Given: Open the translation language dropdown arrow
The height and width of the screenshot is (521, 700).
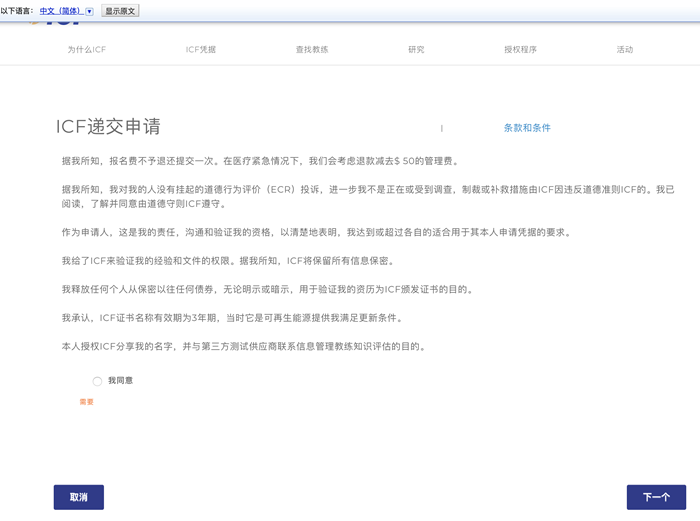Looking at the screenshot, I should [89, 11].
